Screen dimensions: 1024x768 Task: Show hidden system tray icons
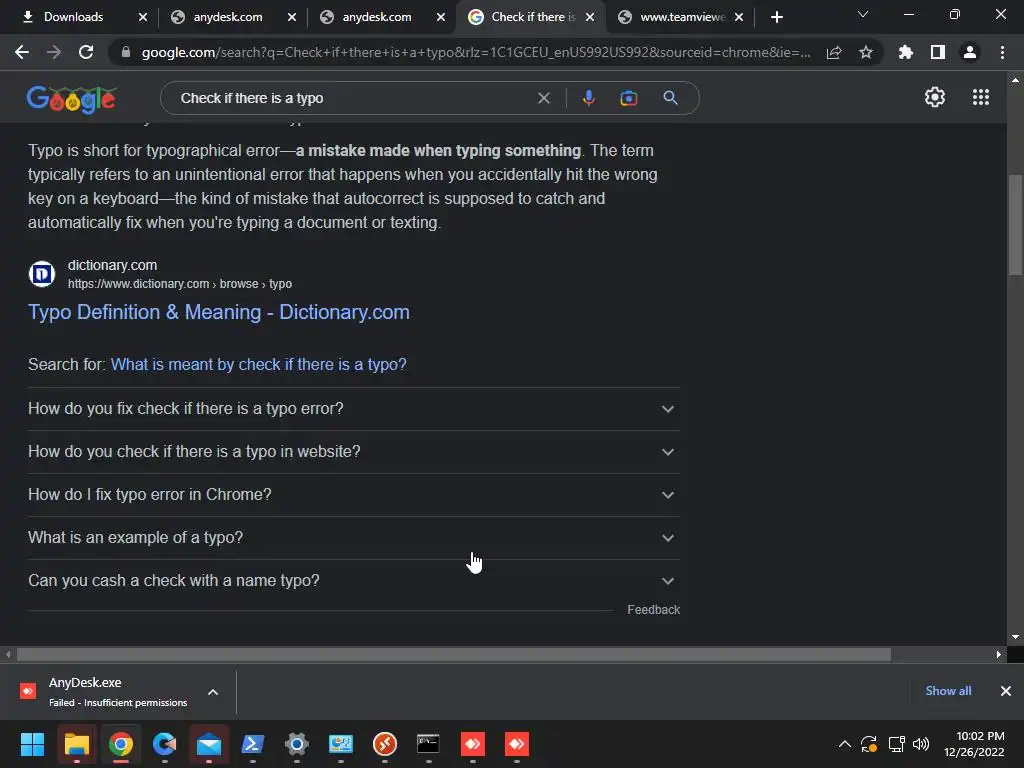coord(844,744)
